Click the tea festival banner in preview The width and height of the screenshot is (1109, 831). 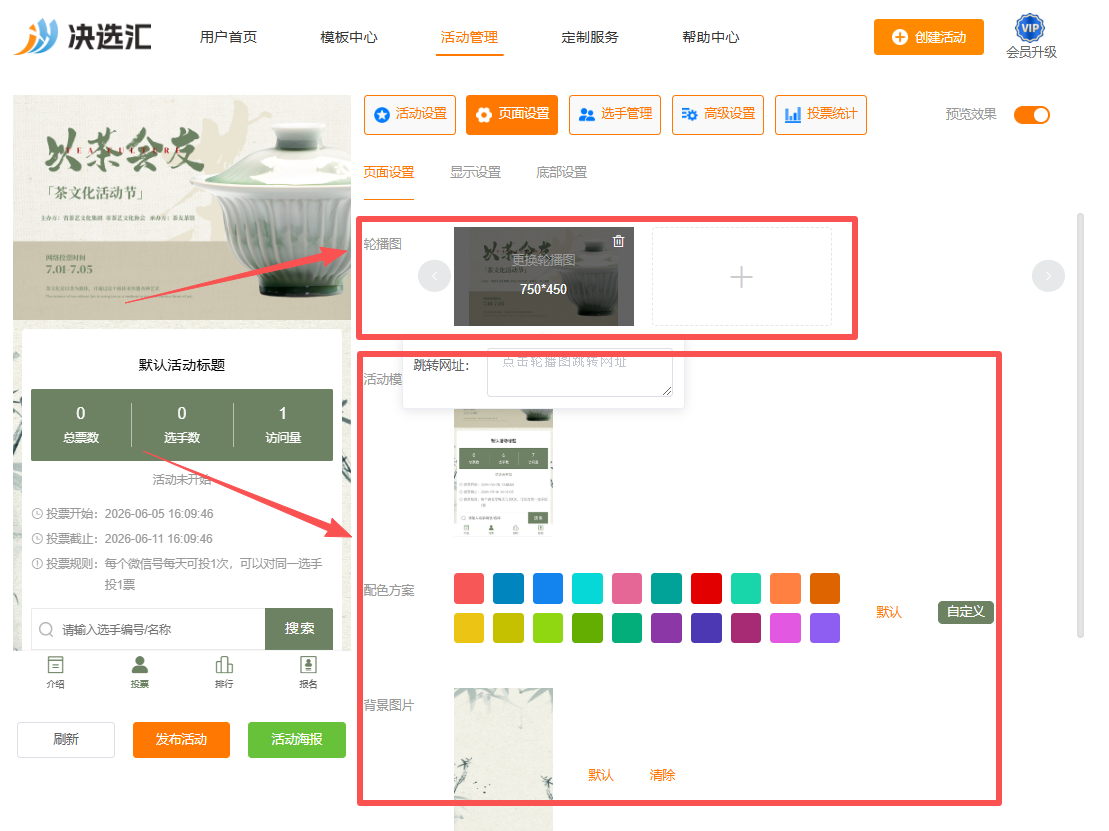pos(182,208)
